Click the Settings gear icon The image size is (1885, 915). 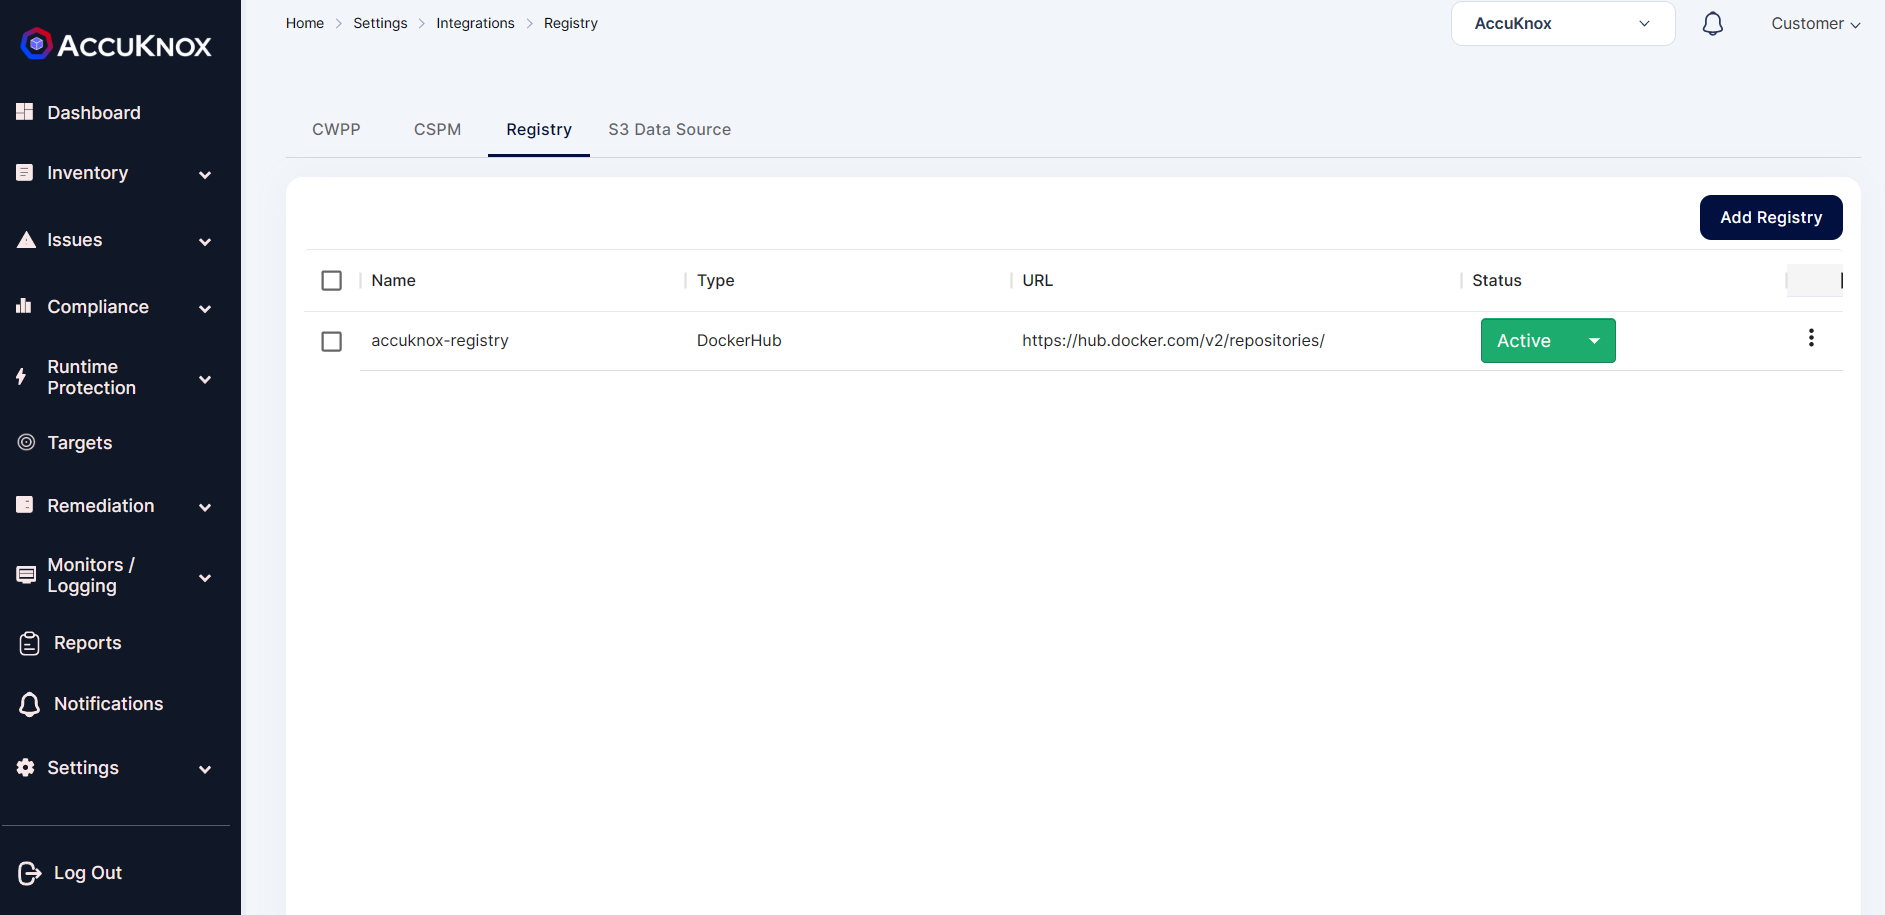pos(26,767)
